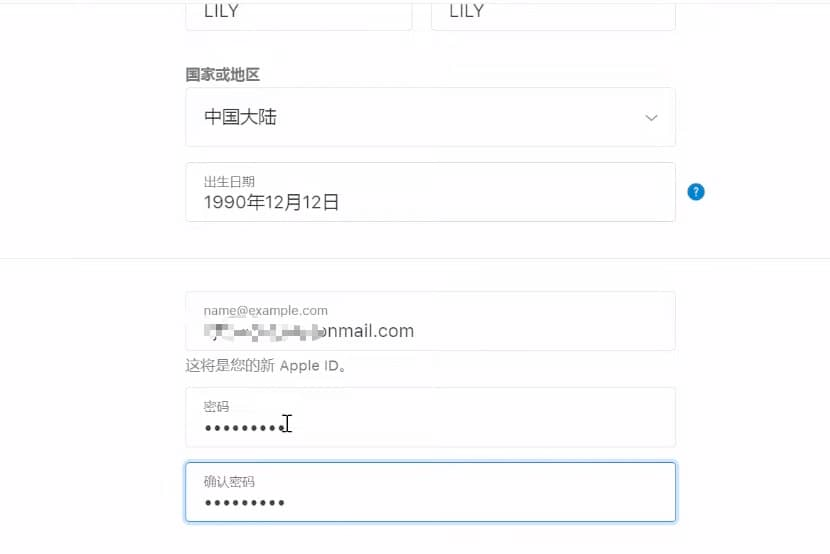Screen dimensions: 830x554
Task: Click the 1990年12月12日 date value
Action: coord(272,202)
